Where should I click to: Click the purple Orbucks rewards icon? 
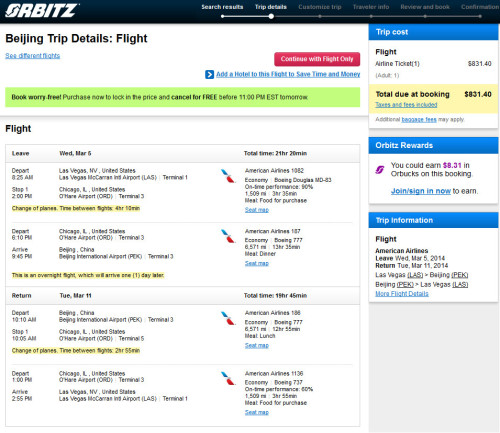[380, 170]
